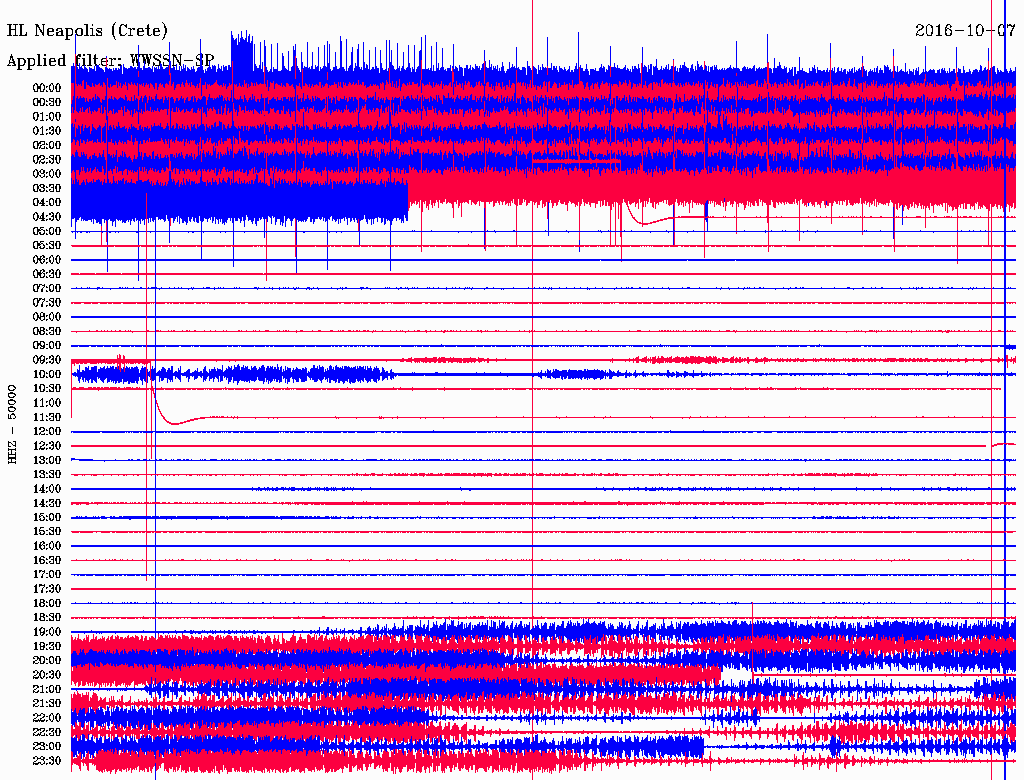The image size is (1024, 780).
Task: Select the 23:30 time label
Action: tap(47, 761)
